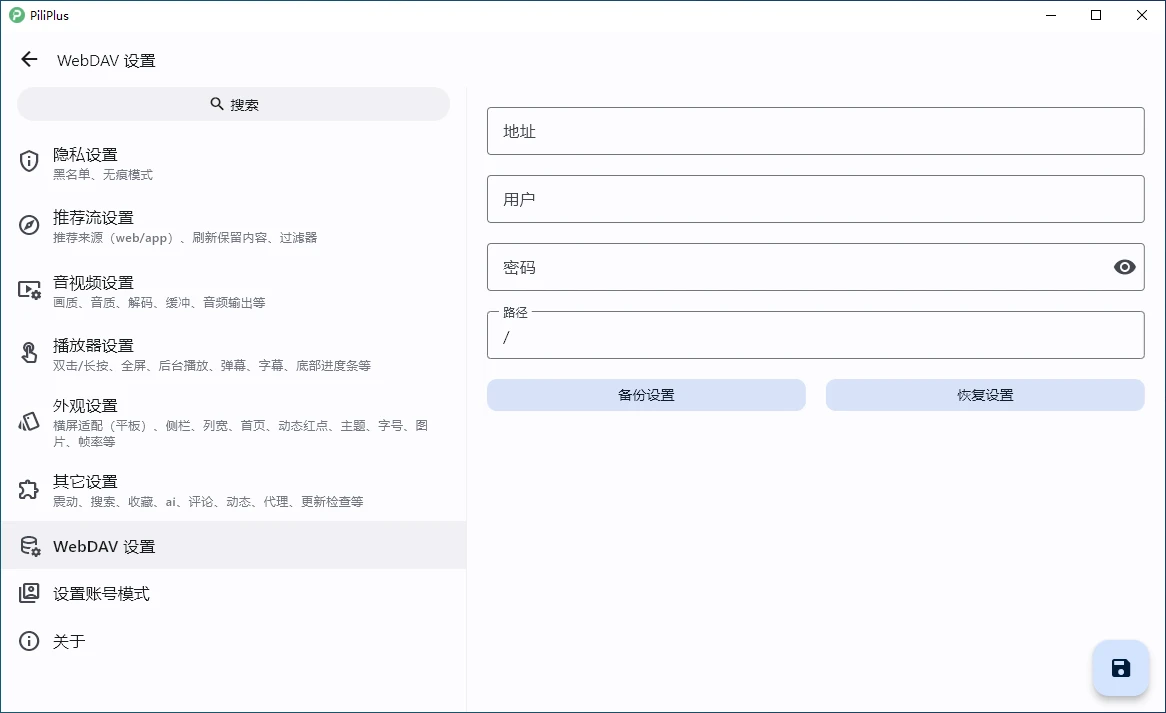Screen dimensions: 1166x713
Task: Open the 关于 info icon
Action: [x=29, y=641]
